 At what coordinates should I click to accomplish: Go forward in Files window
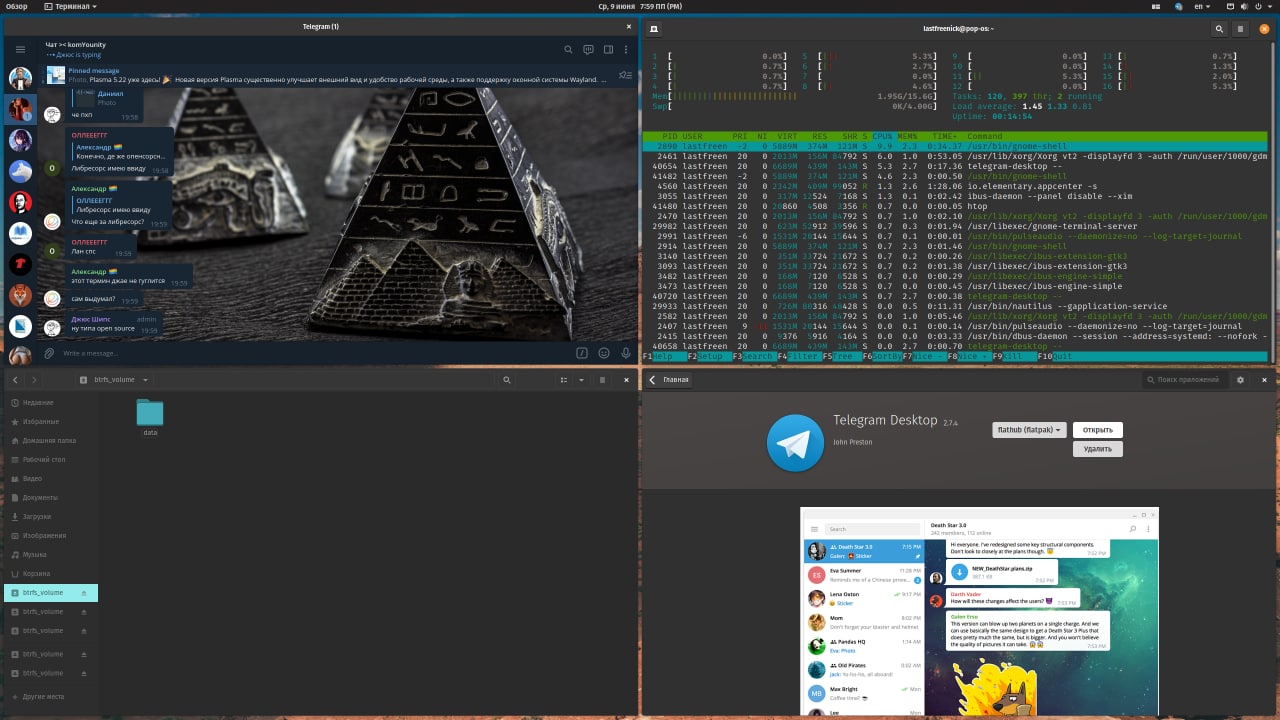point(34,380)
